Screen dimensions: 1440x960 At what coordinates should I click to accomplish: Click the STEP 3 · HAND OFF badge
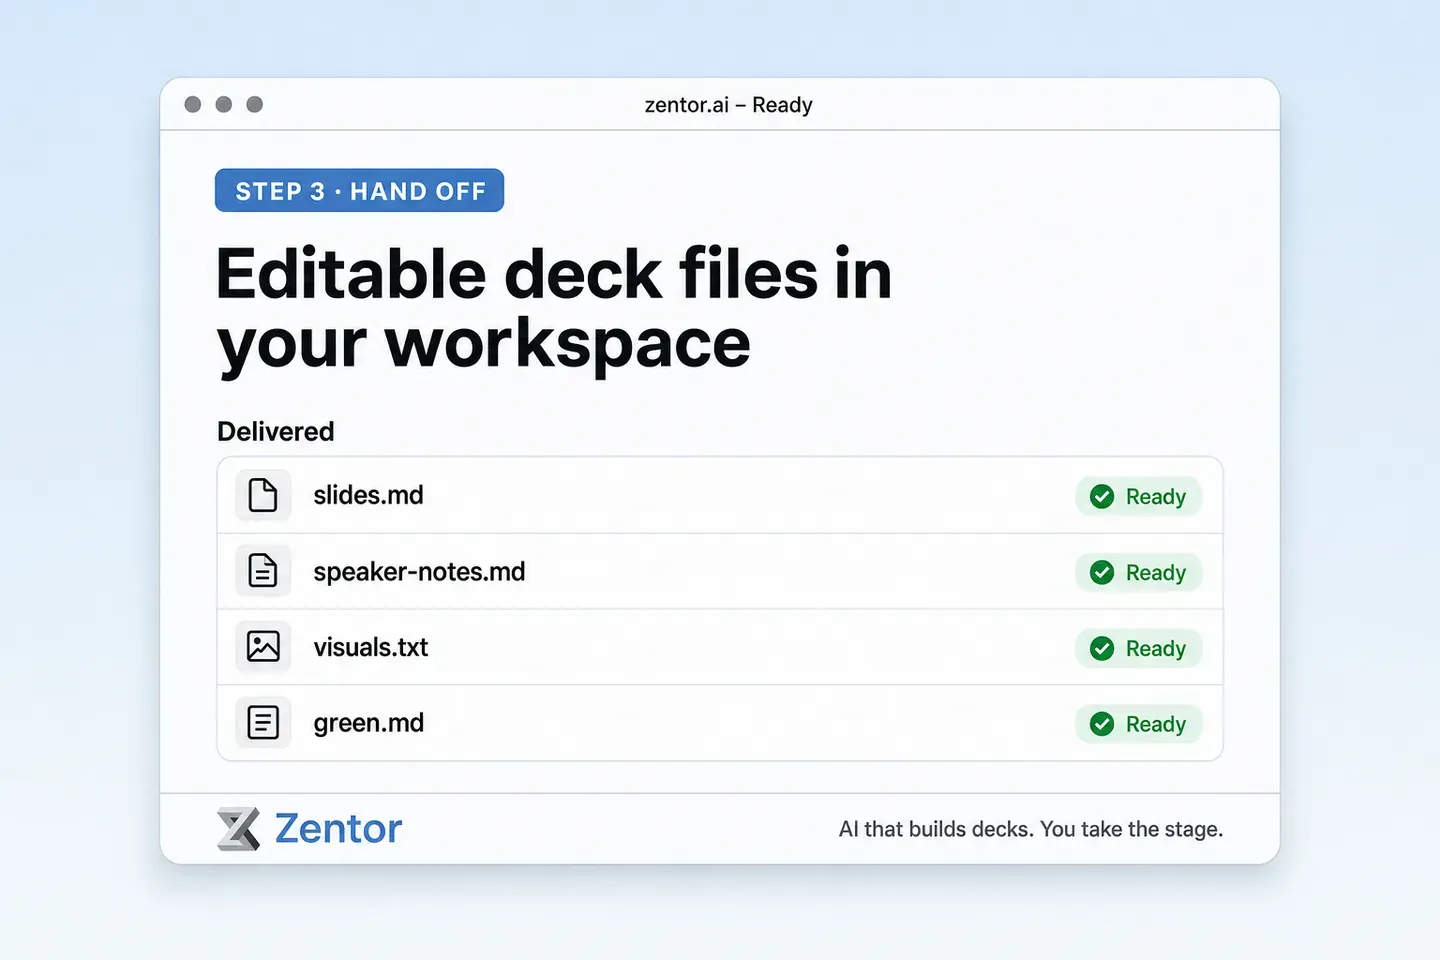[359, 191]
